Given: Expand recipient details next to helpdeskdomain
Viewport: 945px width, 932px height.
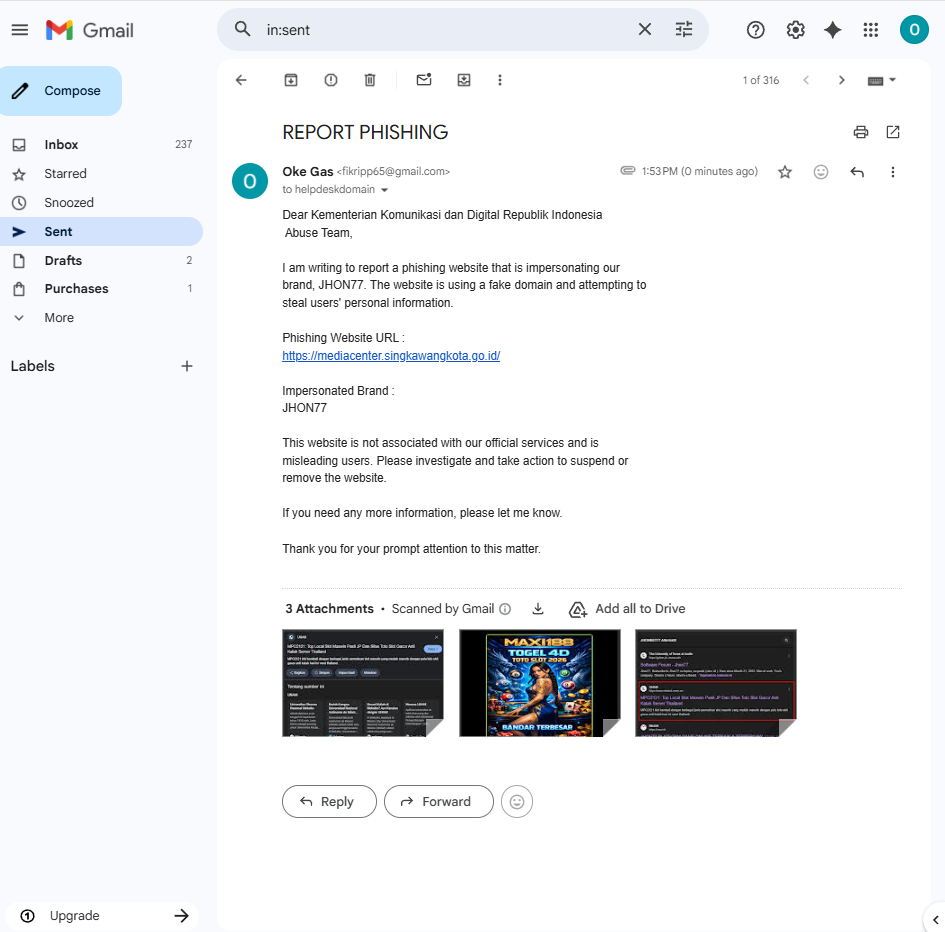Looking at the screenshot, I should click(x=385, y=190).
